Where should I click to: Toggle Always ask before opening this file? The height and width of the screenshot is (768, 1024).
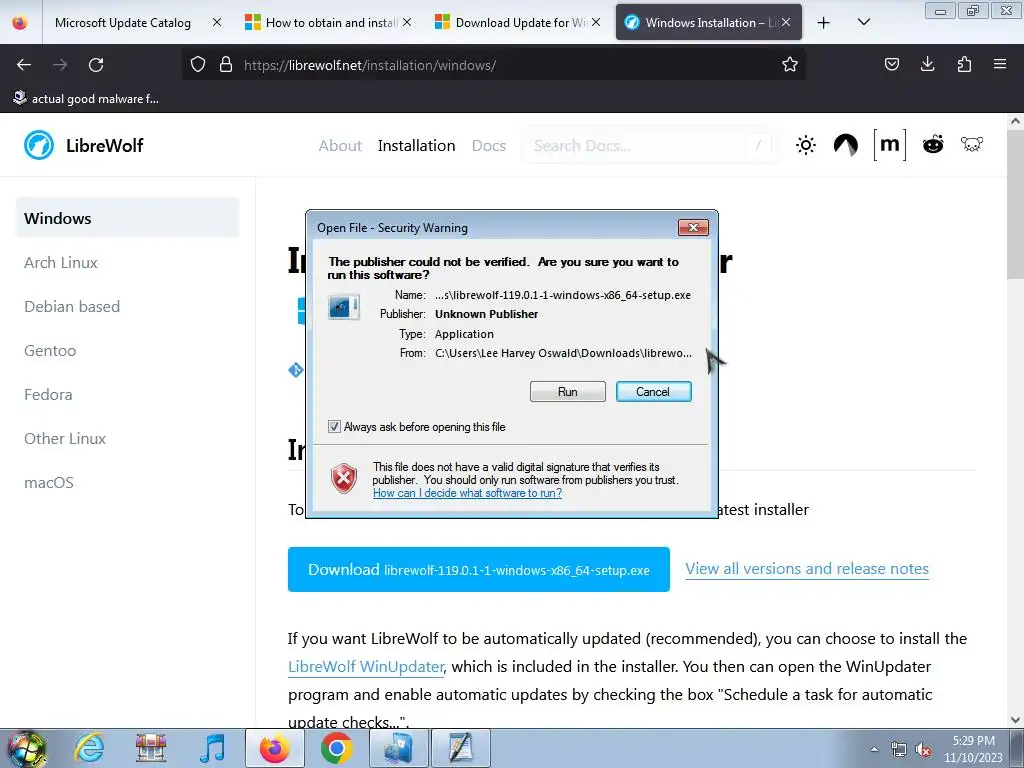tap(334, 426)
